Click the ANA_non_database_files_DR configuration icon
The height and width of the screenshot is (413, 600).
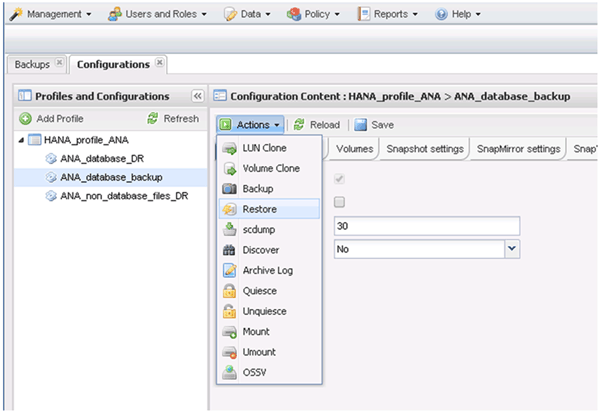click(51, 196)
